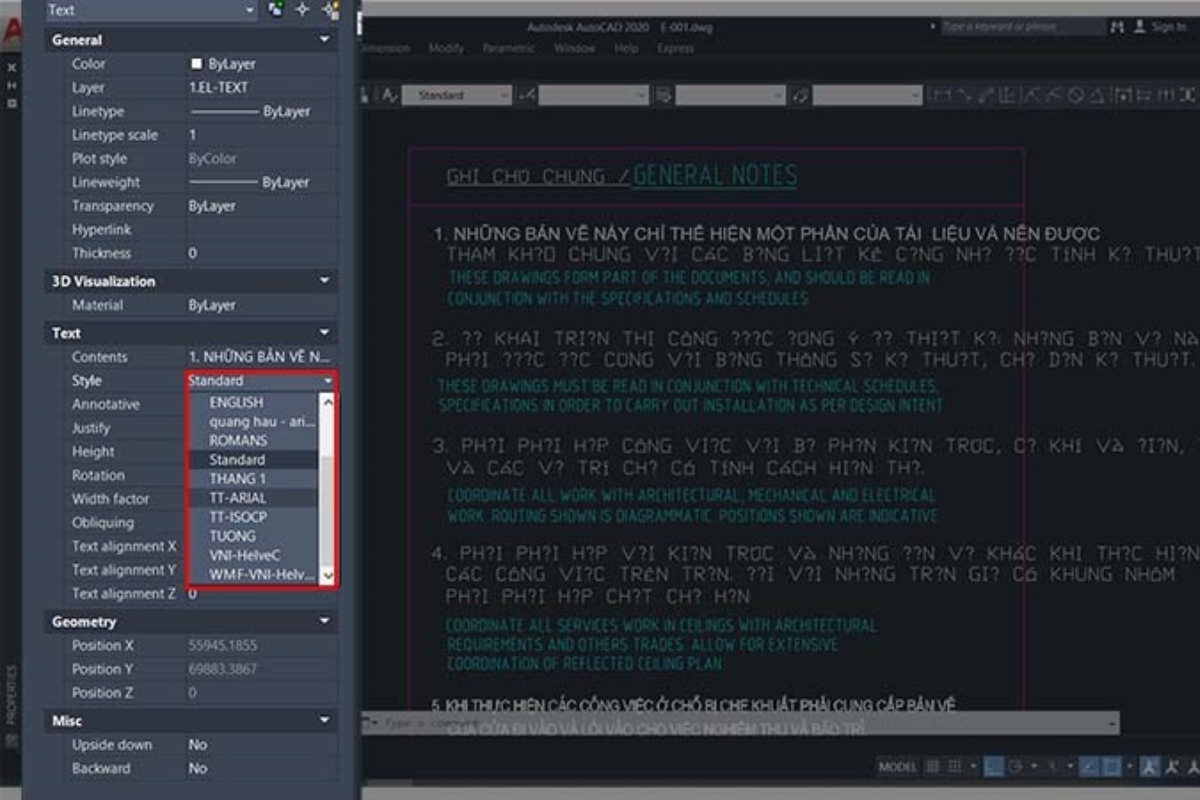This screenshot has width=1200, height=800.
Task: Toggle polar tracking in status bar
Action: point(1015,766)
